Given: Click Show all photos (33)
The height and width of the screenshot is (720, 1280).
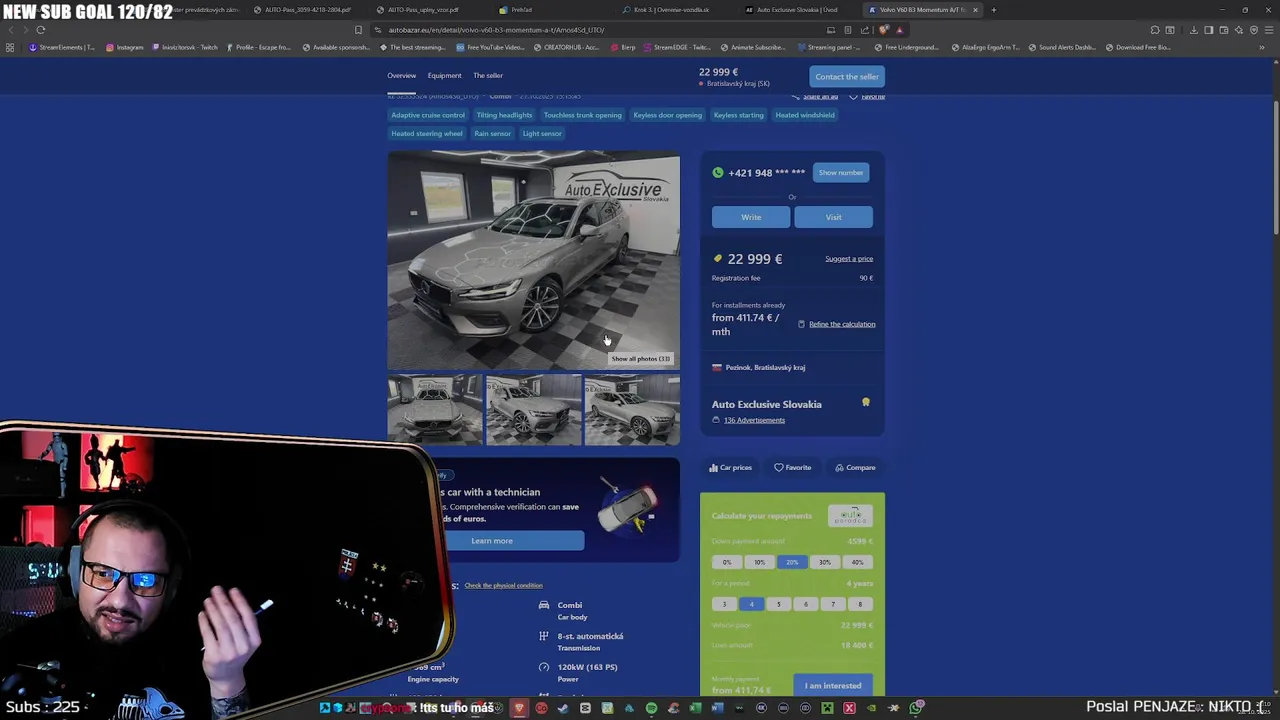Looking at the screenshot, I should (x=640, y=359).
